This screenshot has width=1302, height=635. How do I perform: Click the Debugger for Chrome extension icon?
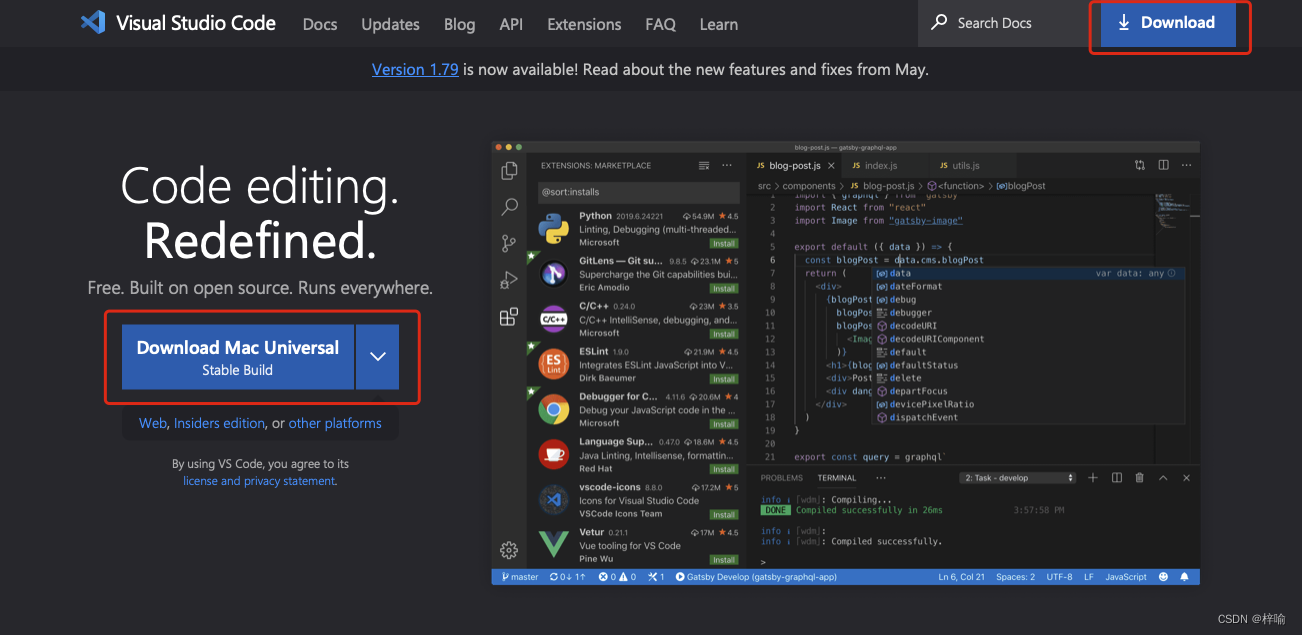point(554,408)
